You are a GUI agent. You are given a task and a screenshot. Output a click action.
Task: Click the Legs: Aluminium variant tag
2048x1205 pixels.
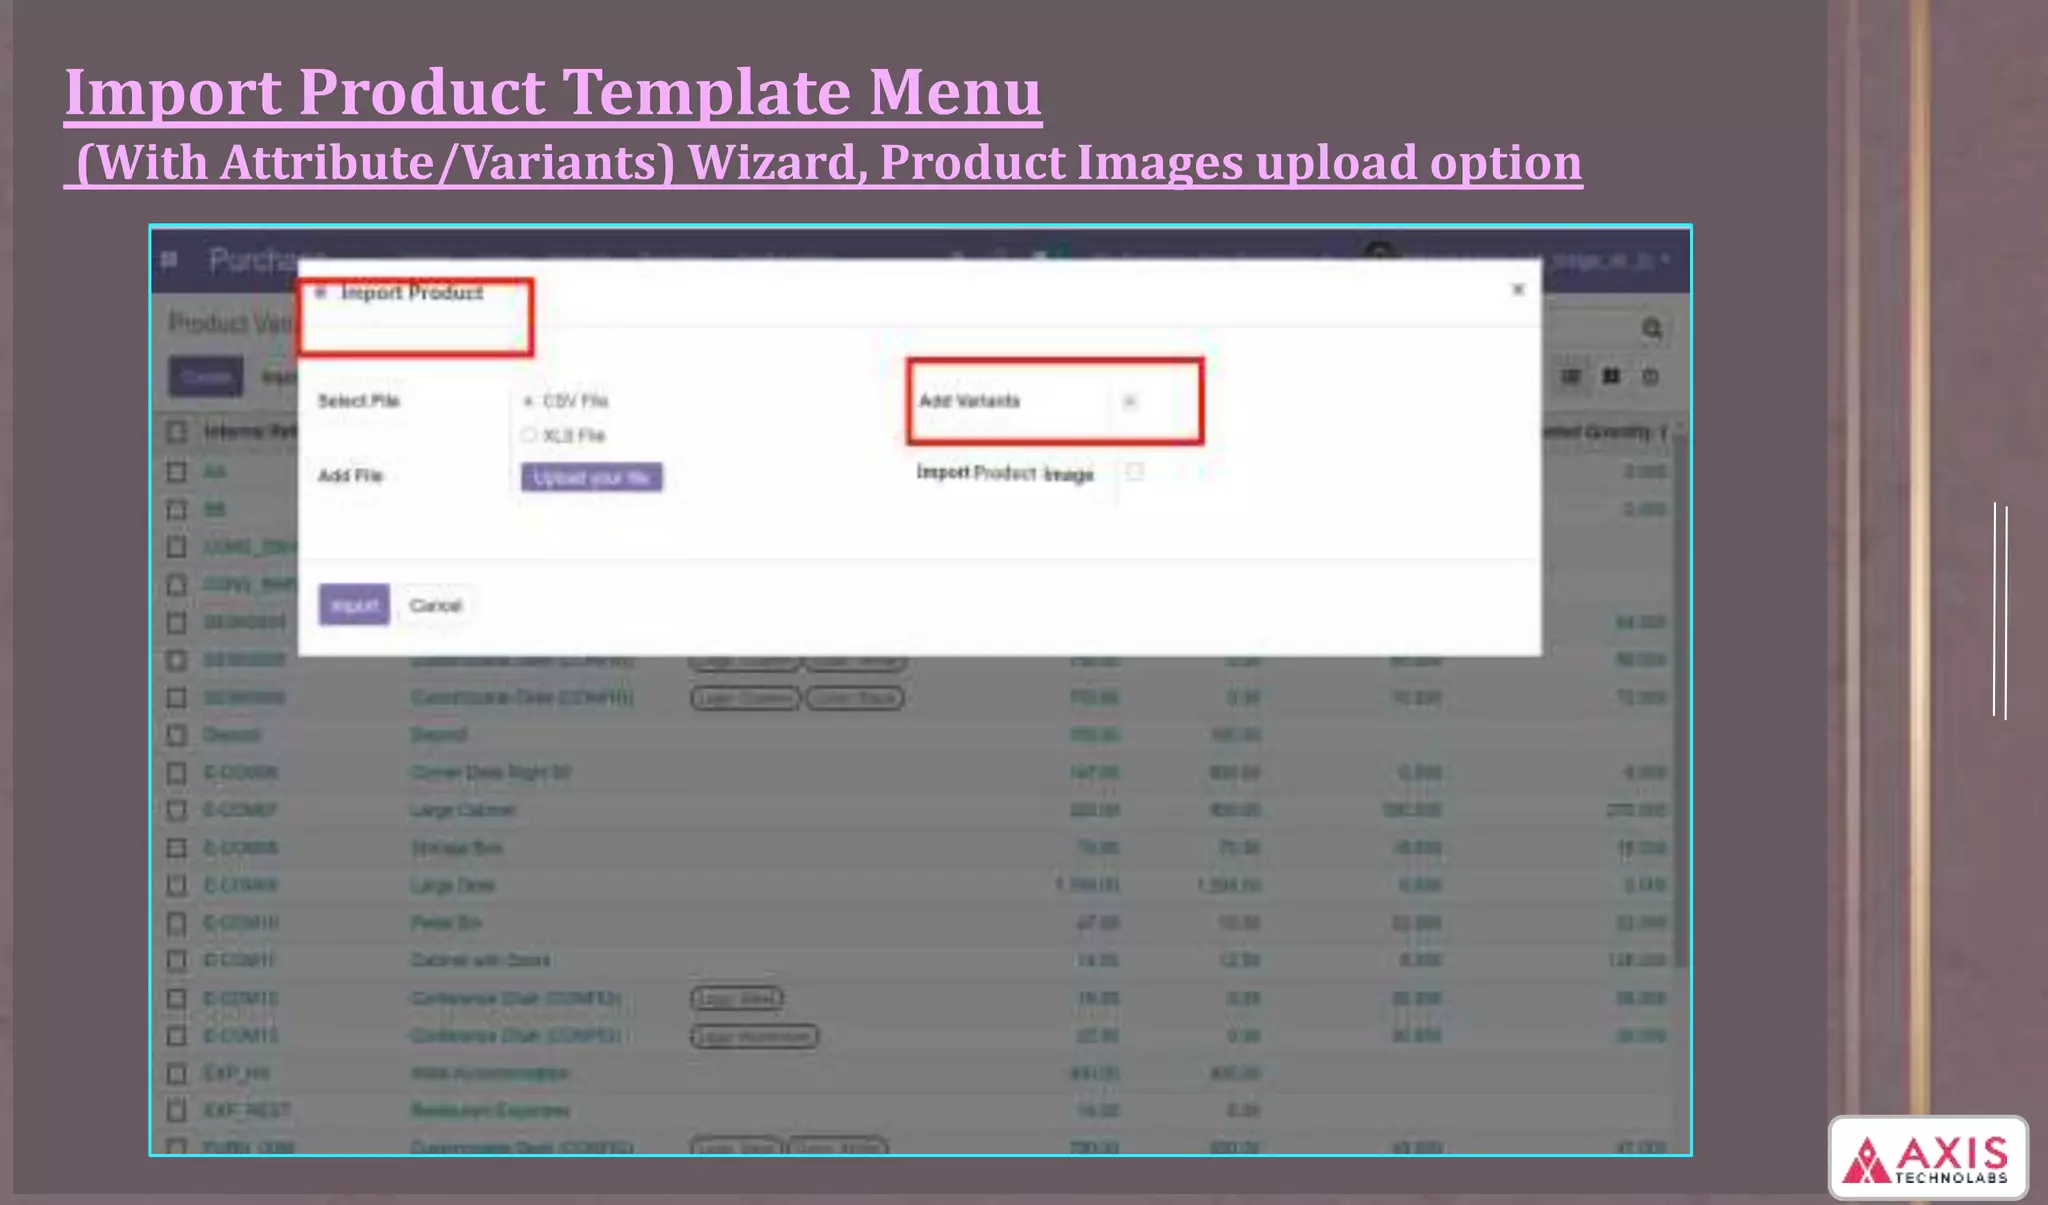[x=755, y=1036]
